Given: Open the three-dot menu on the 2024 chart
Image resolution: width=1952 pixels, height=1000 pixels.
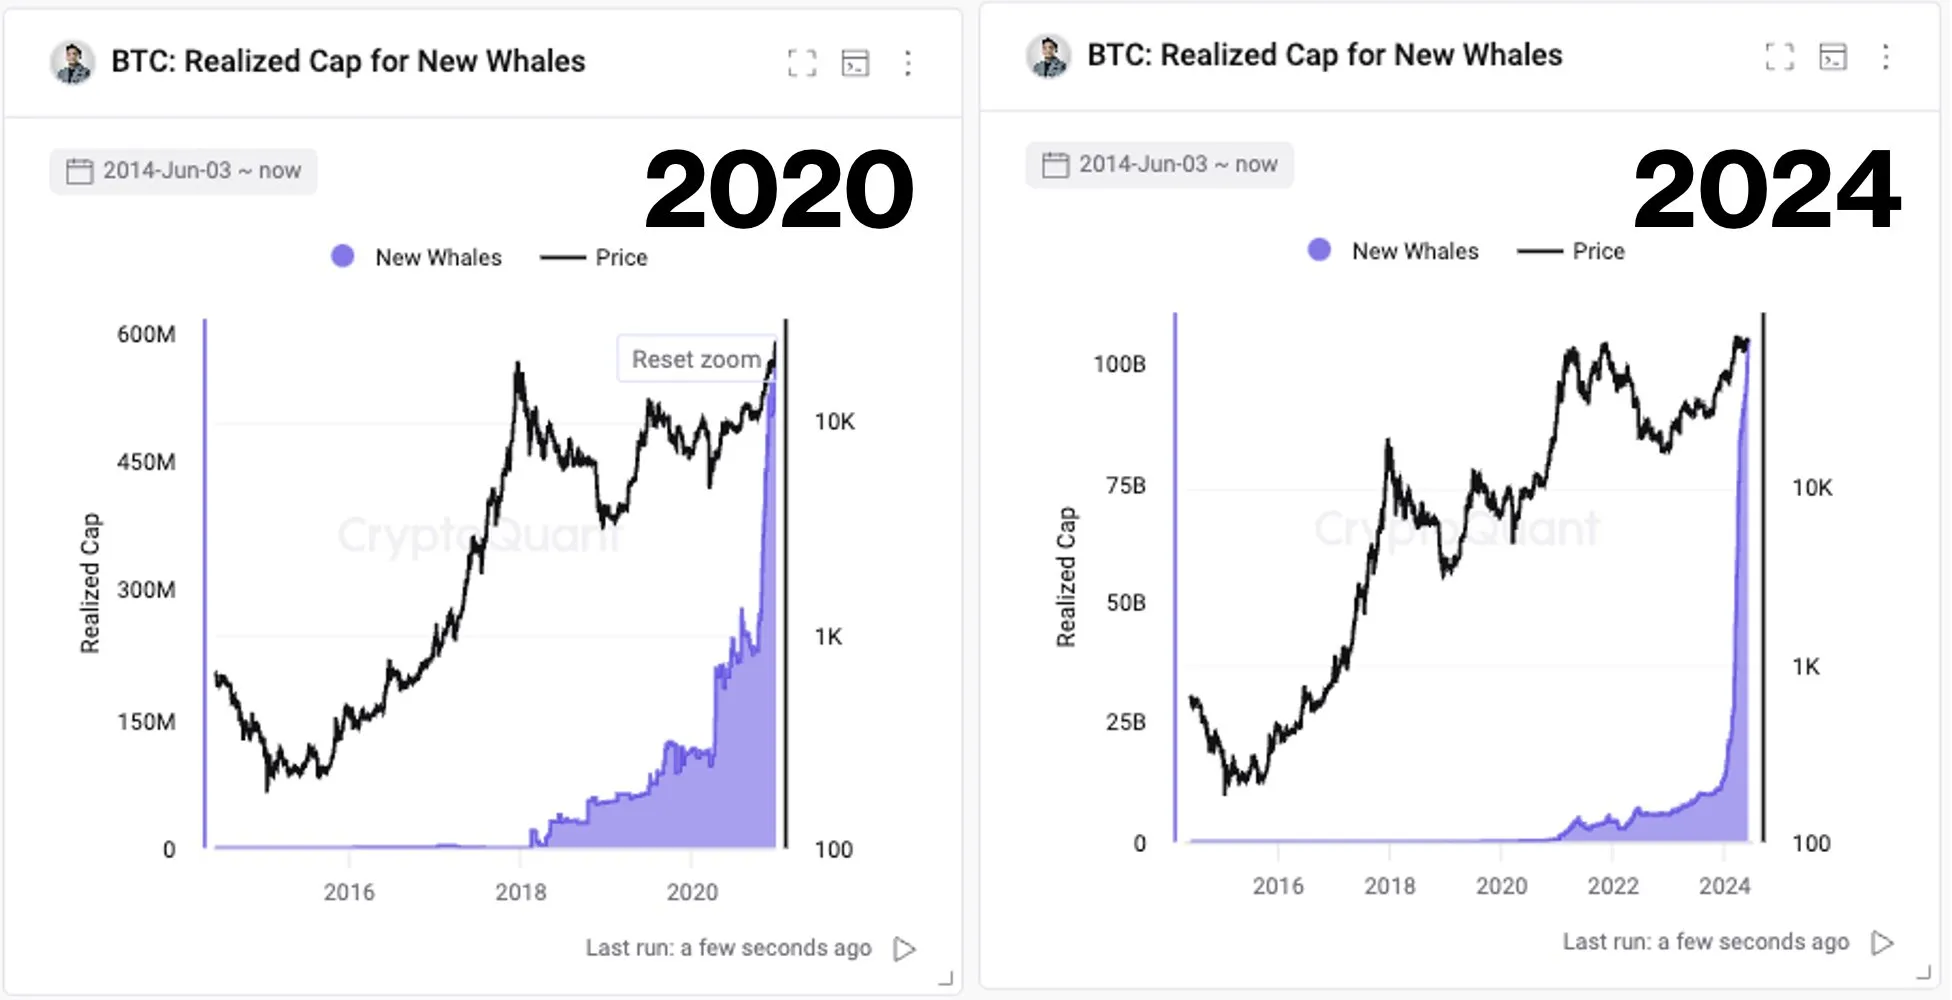Looking at the screenshot, I should click(1887, 58).
